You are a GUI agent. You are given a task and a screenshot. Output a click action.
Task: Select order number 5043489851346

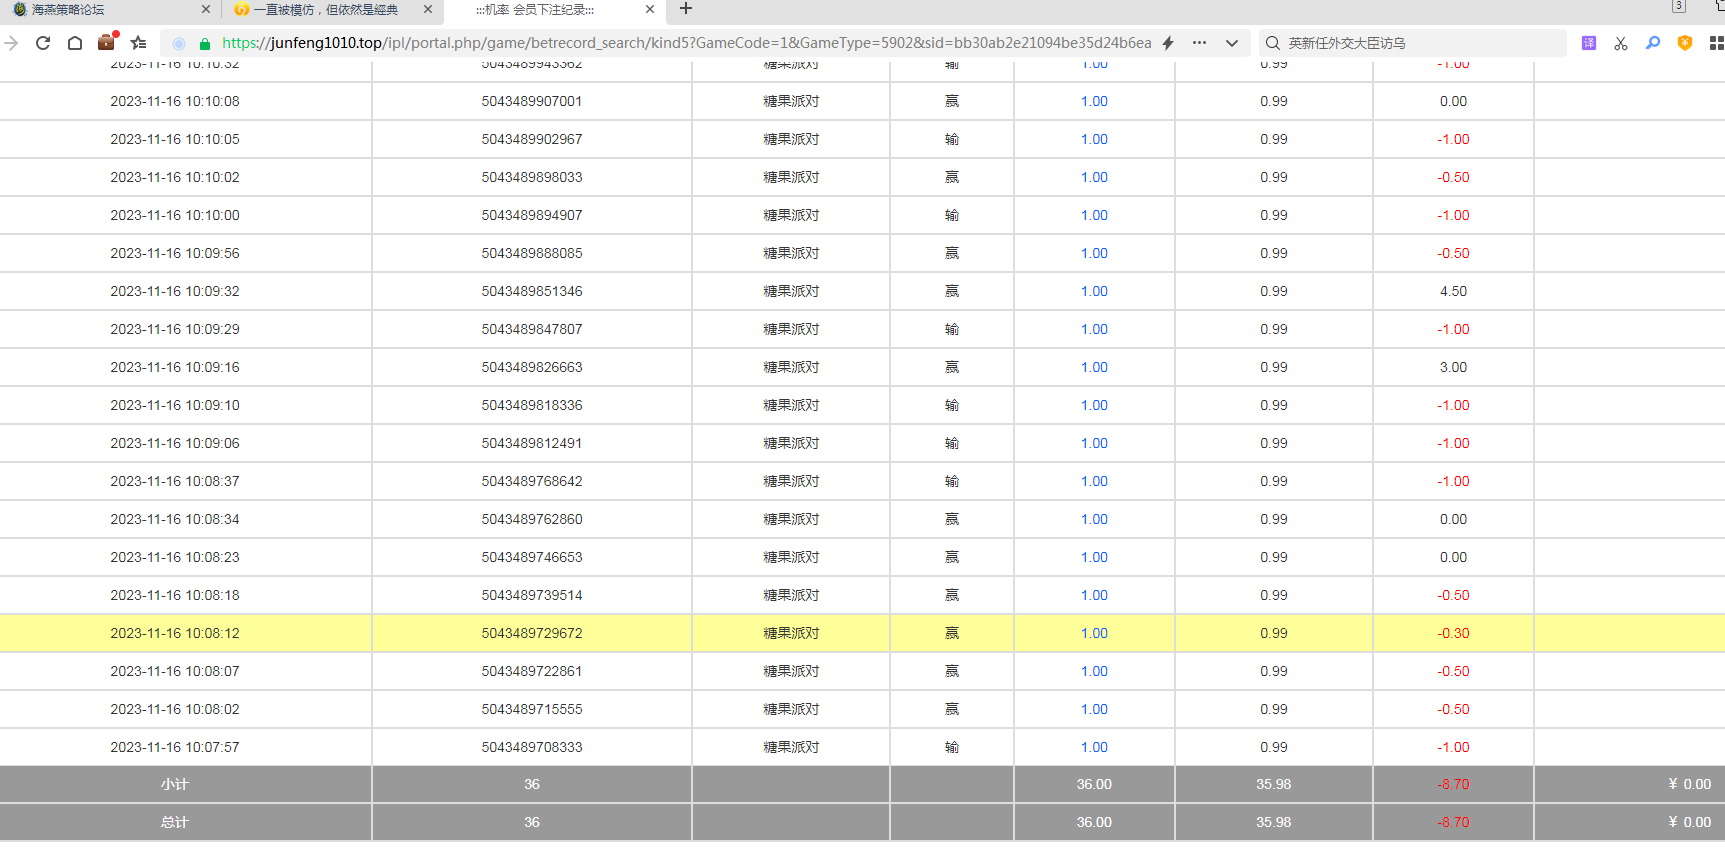coord(532,291)
